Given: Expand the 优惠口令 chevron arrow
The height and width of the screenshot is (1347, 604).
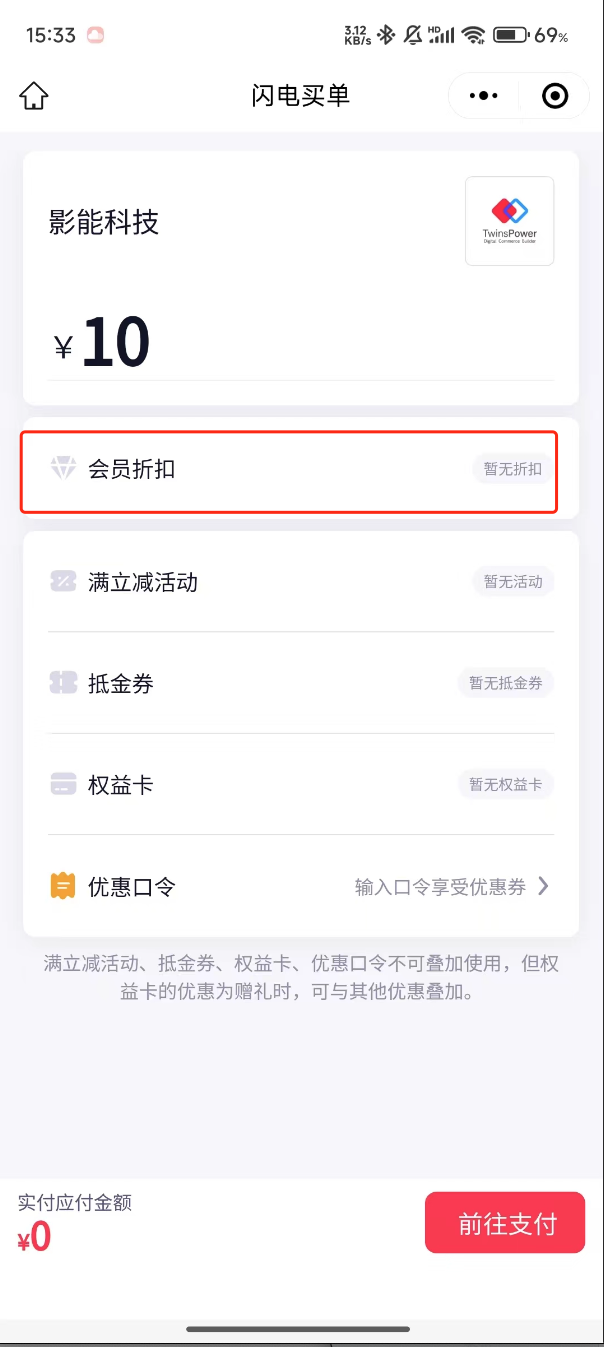Looking at the screenshot, I should click(x=543, y=886).
